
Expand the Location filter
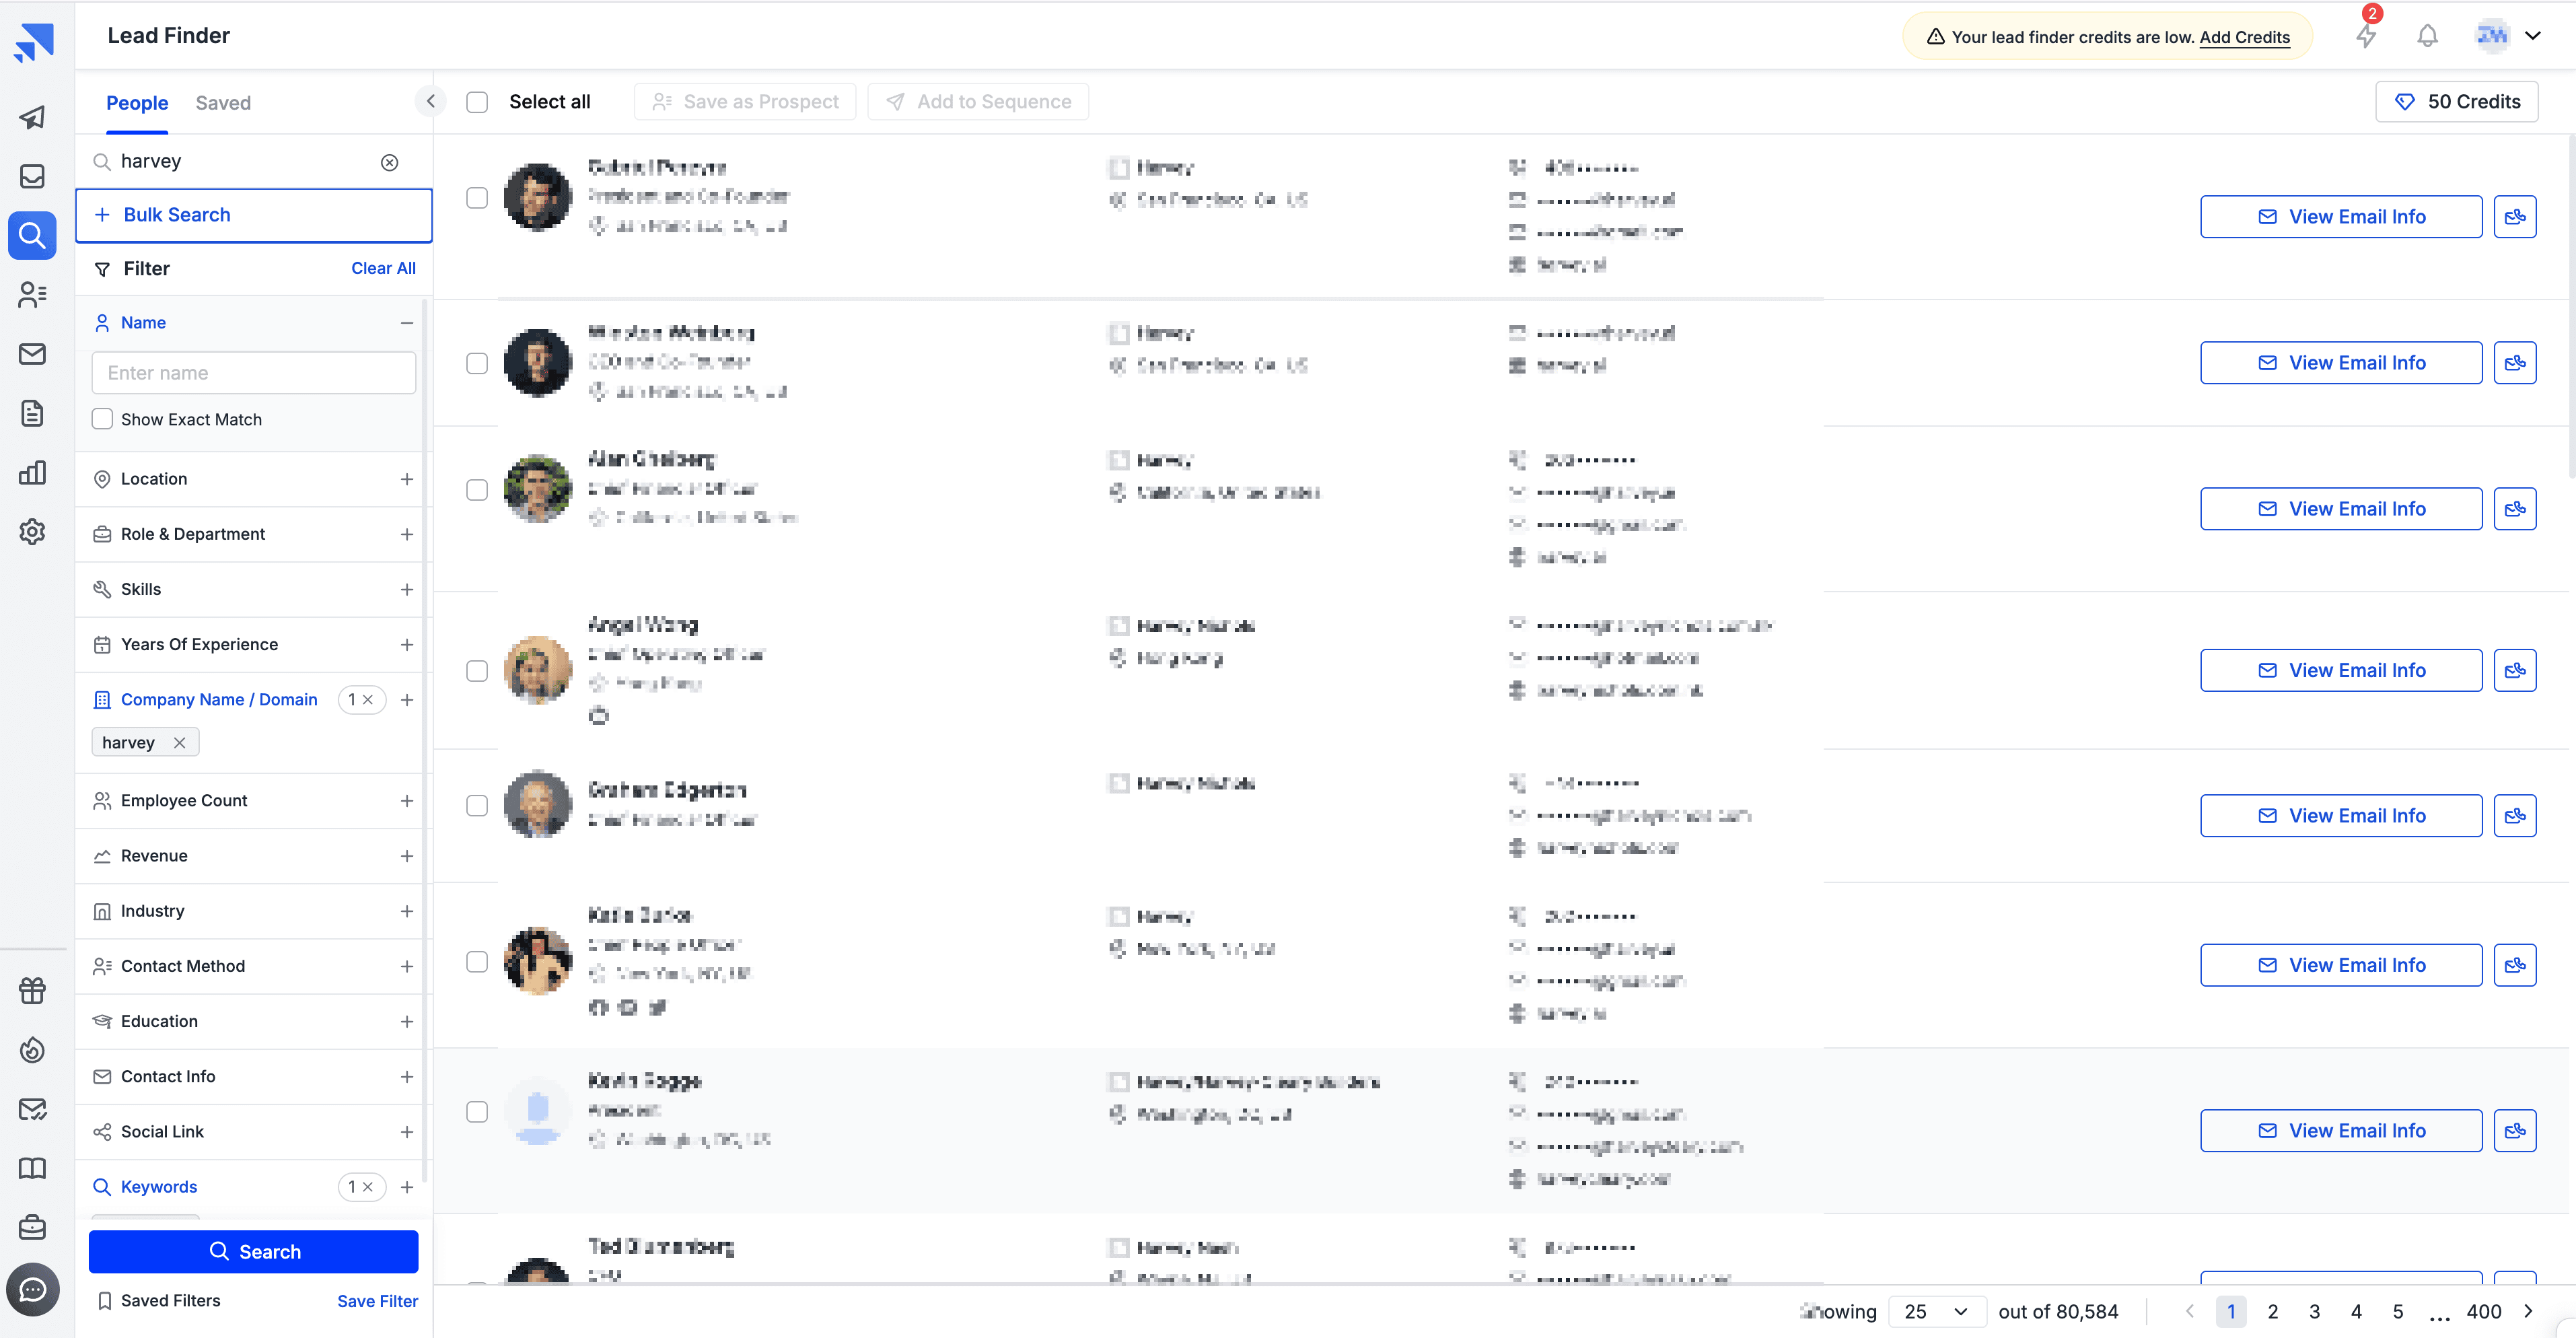coord(406,479)
